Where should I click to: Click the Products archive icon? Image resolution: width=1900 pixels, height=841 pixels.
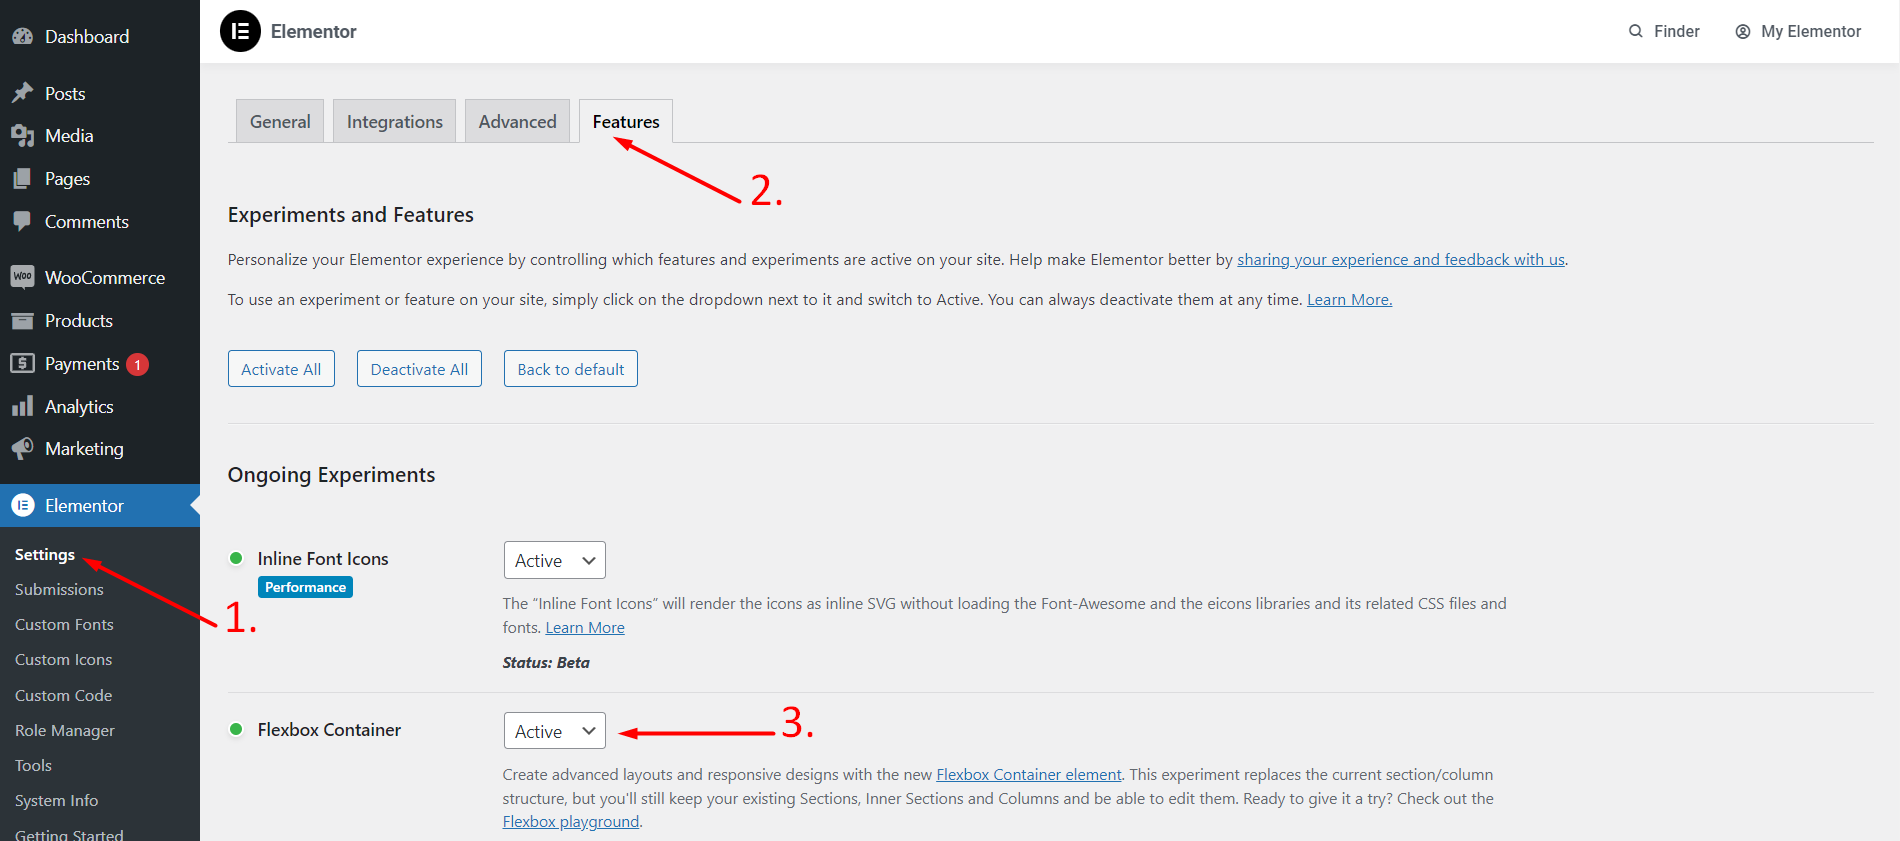[x=22, y=320]
